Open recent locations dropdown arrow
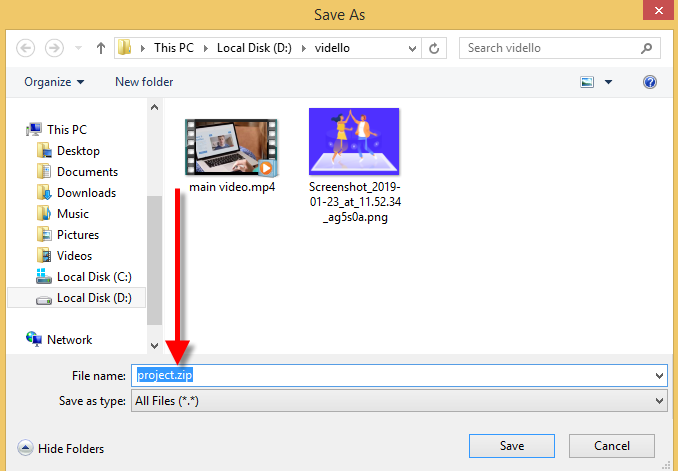Screen dimensions: 678x471 [78, 48]
